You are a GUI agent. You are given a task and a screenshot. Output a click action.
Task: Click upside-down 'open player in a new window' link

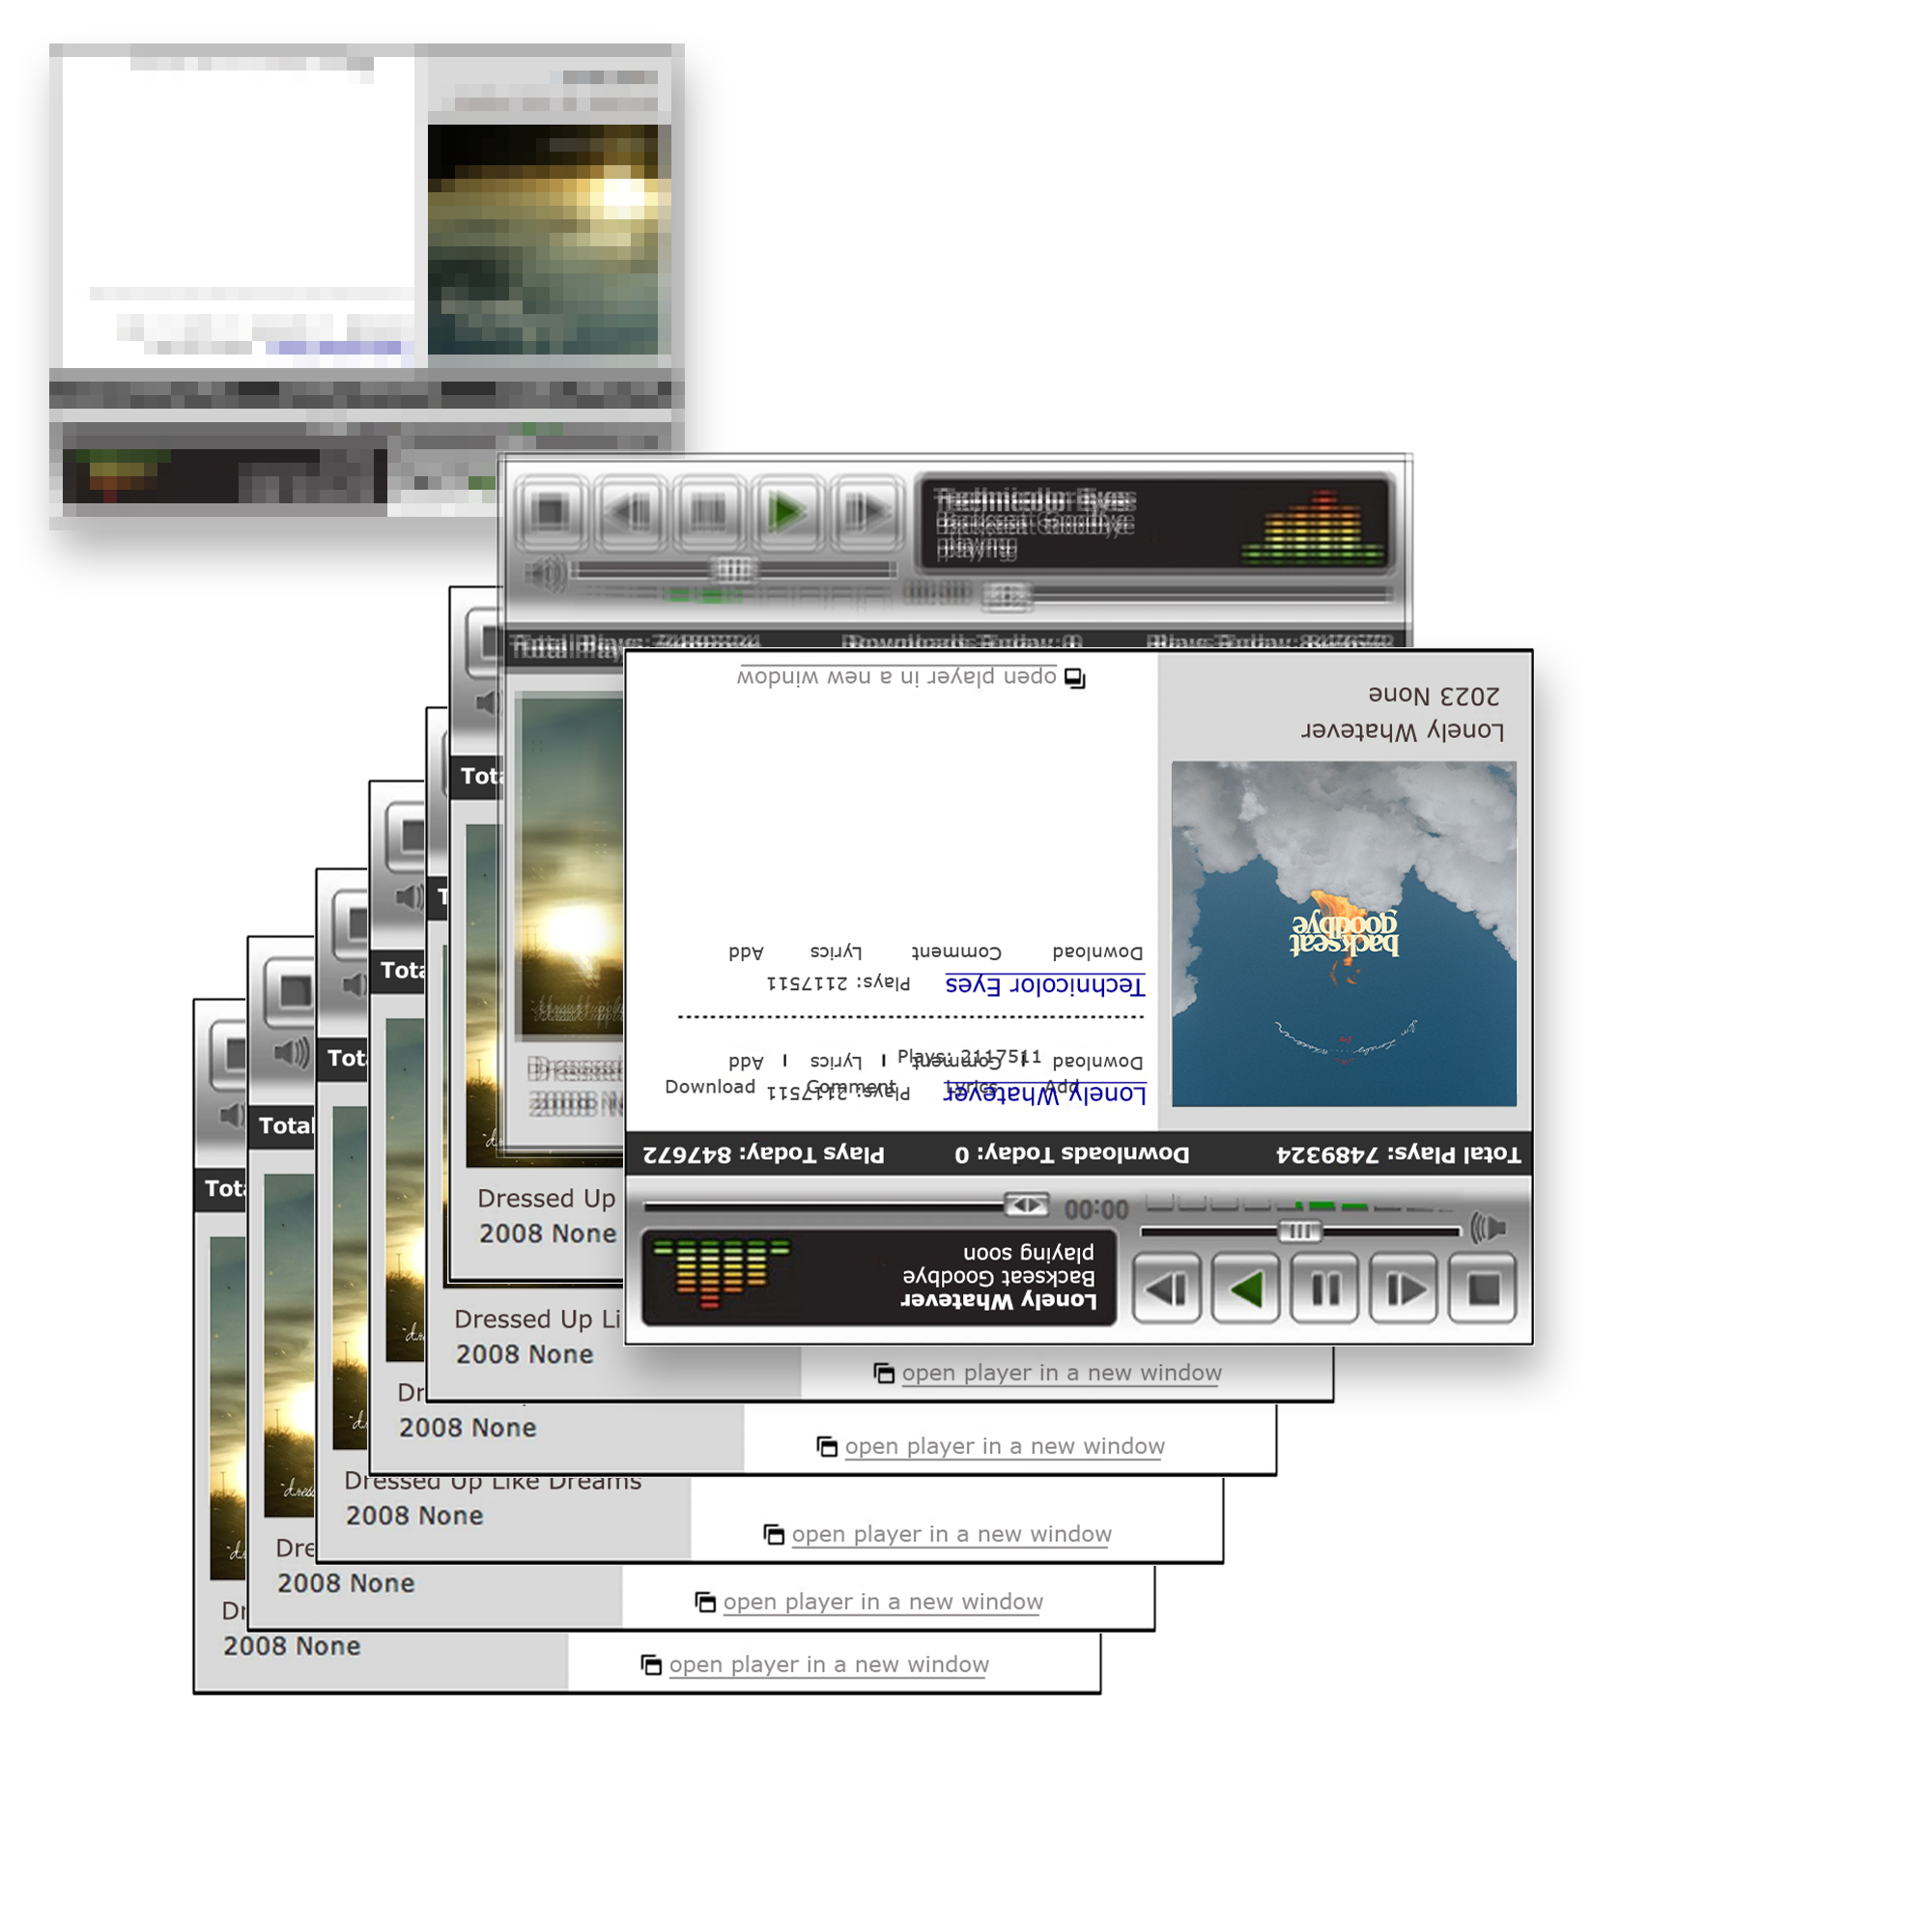(x=896, y=677)
